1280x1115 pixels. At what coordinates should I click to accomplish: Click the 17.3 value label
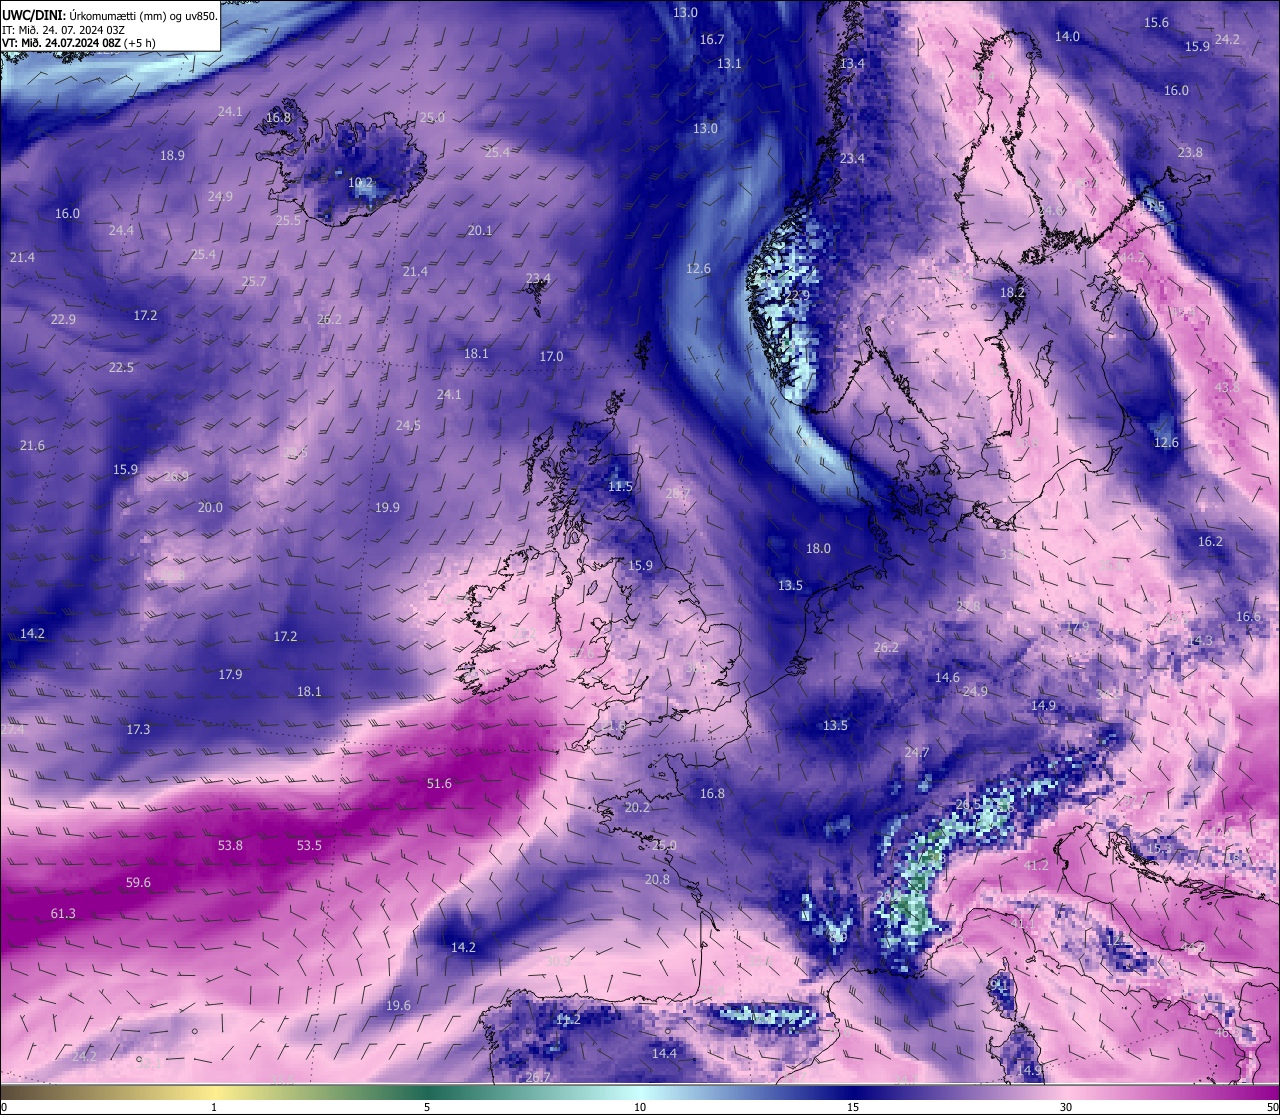coord(138,729)
